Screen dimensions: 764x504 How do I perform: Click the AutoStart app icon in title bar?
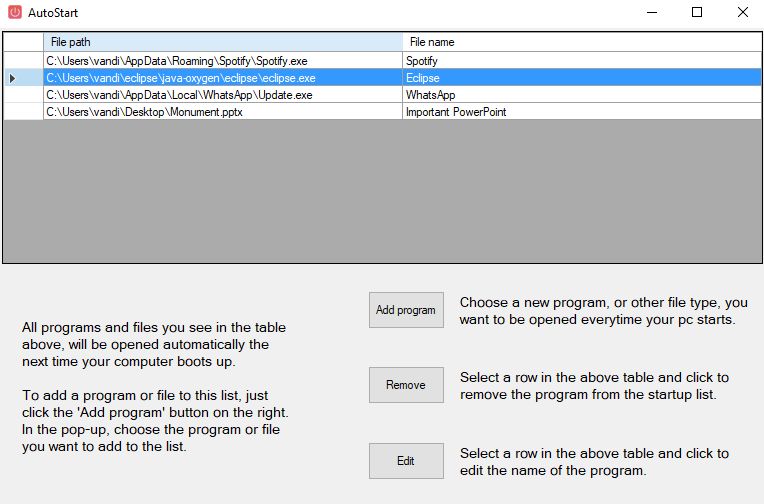(x=14, y=13)
